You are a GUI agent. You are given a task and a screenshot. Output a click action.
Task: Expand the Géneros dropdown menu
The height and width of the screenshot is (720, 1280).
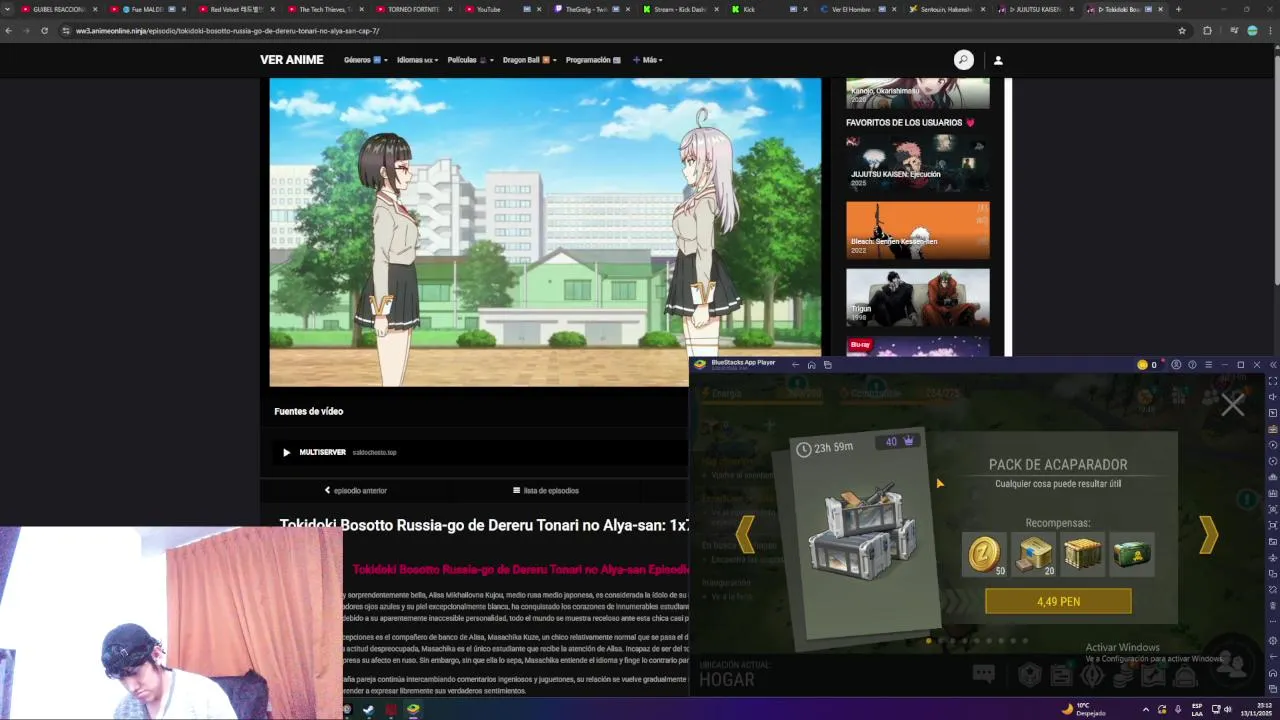365,60
